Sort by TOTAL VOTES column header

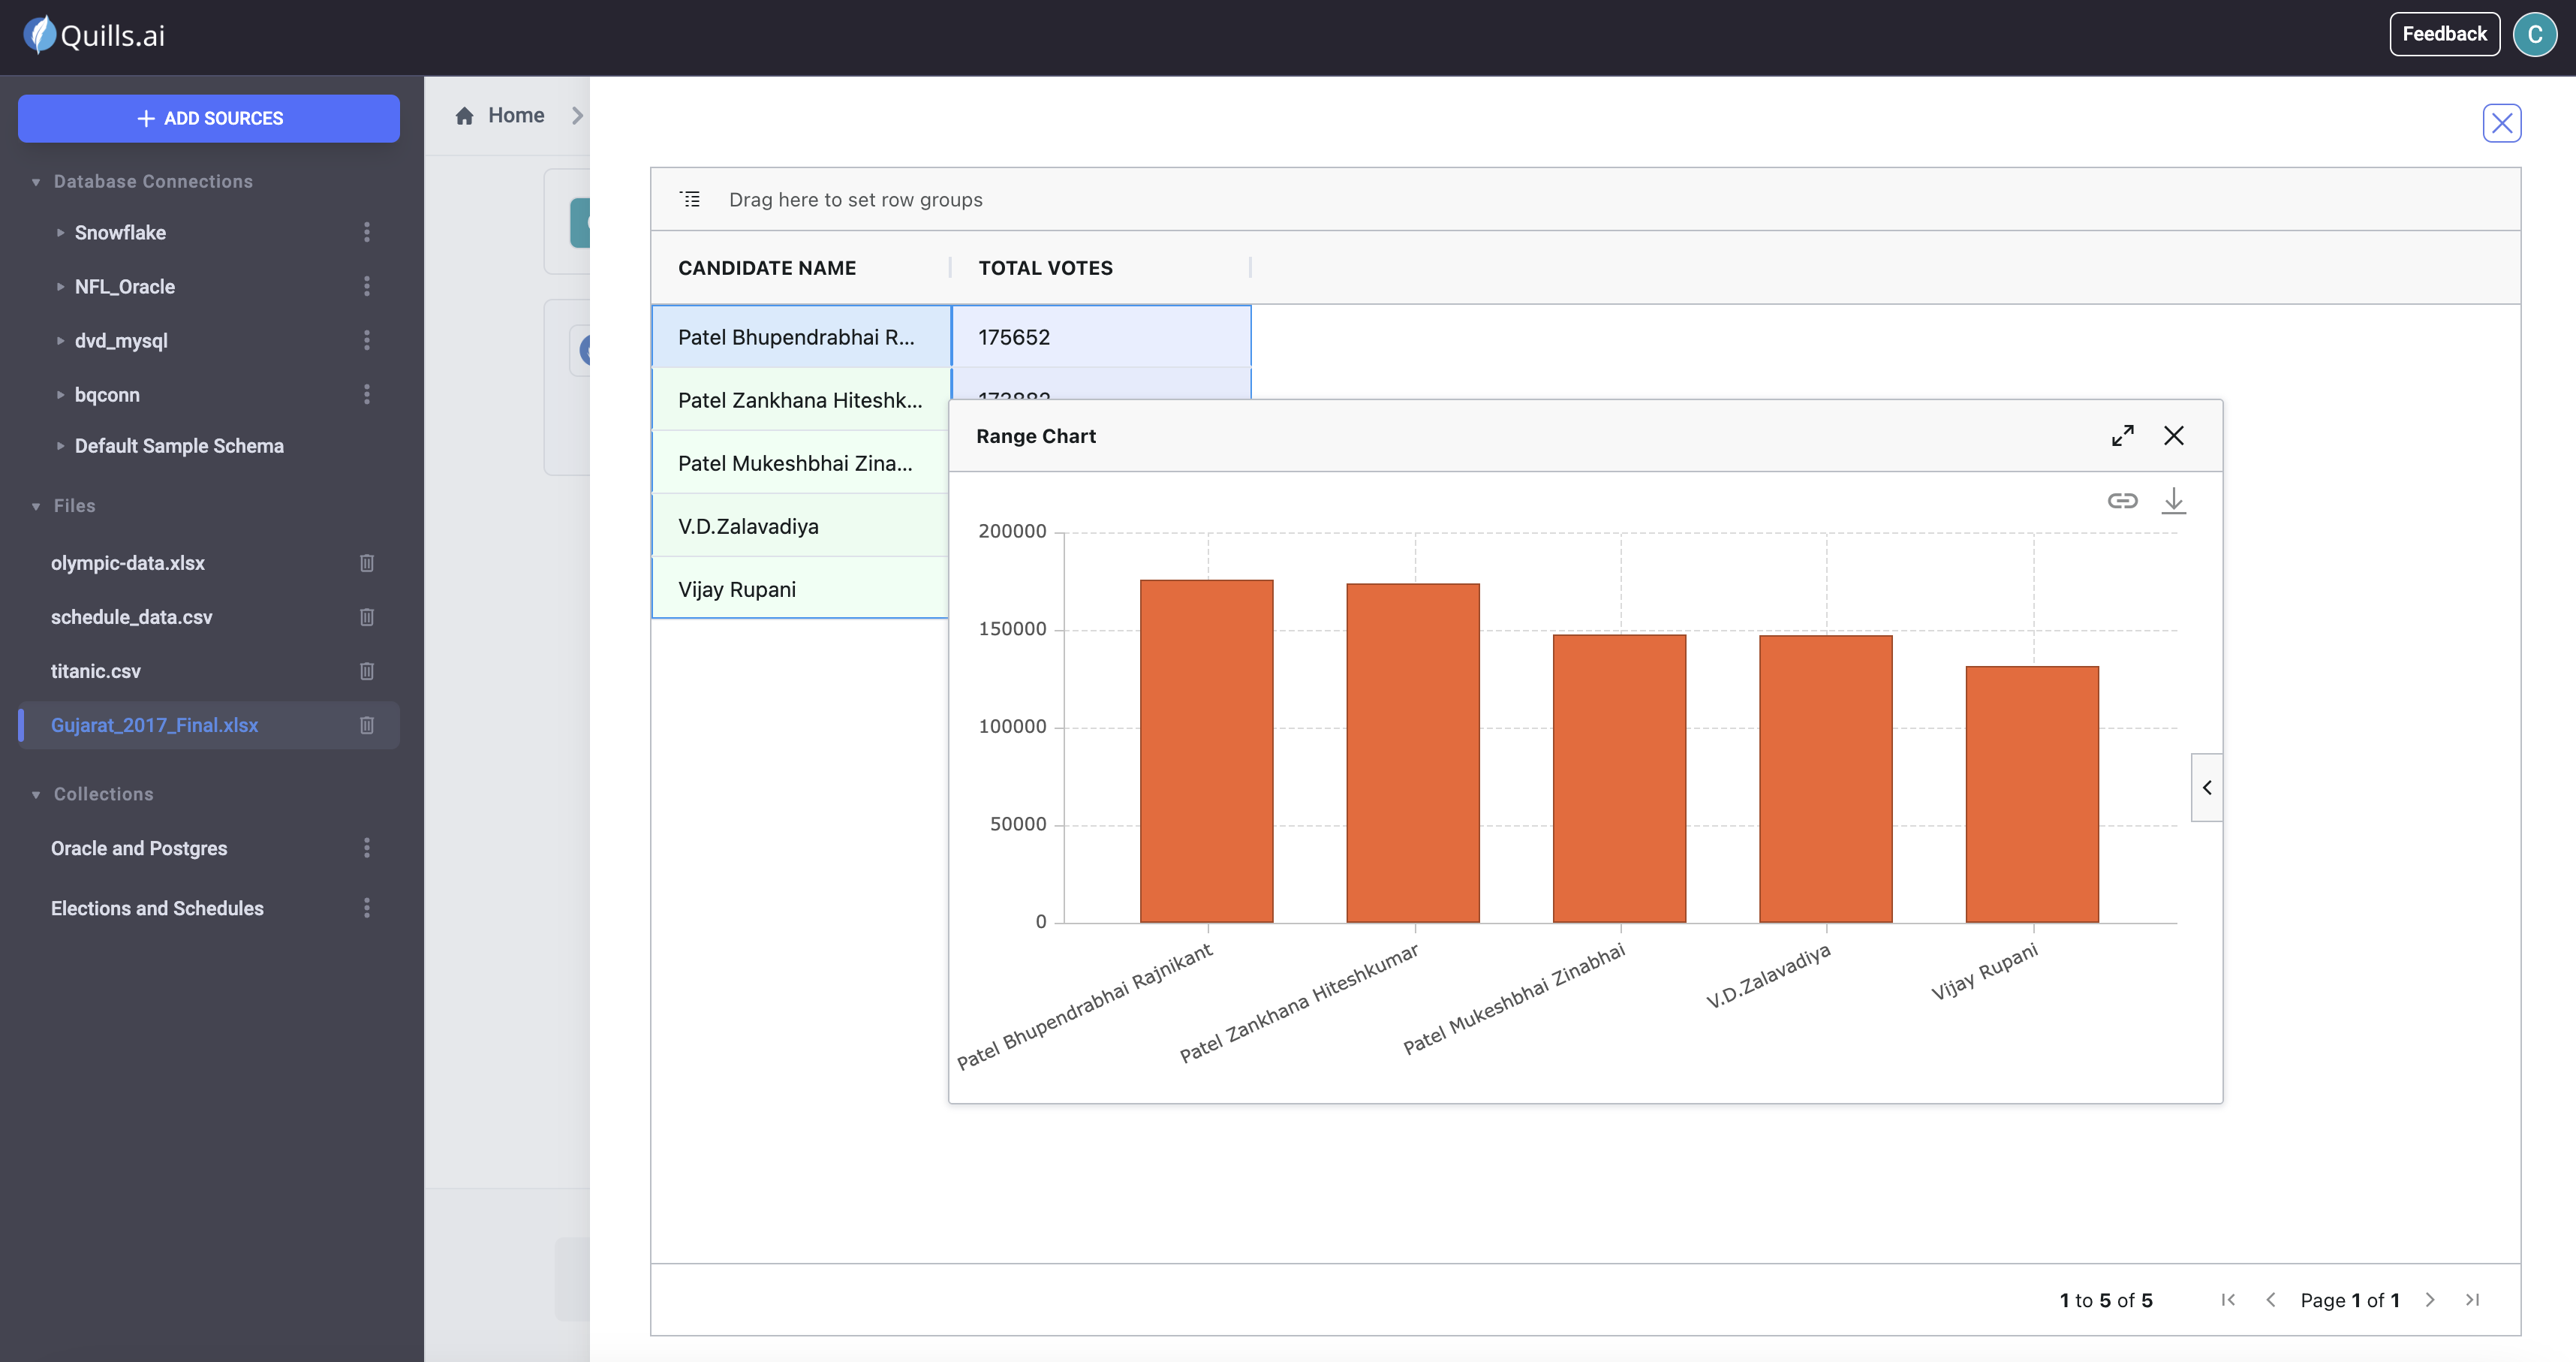click(x=1045, y=268)
